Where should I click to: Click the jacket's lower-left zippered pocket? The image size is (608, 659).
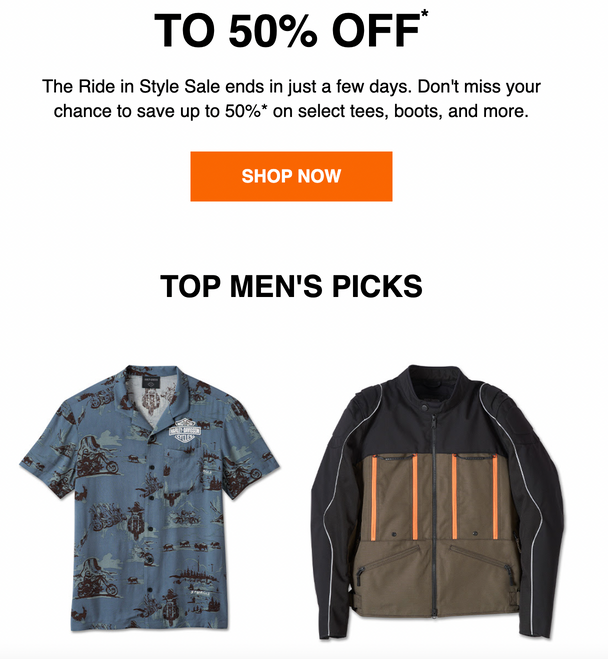click(387, 565)
